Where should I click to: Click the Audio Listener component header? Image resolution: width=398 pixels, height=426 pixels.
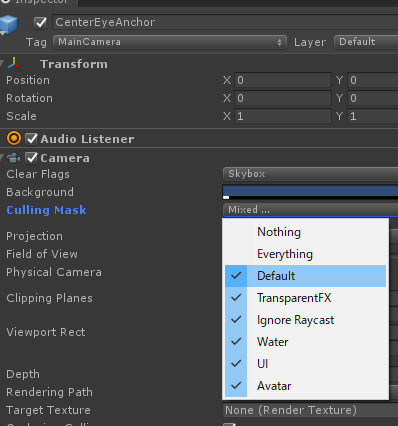(x=87, y=139)
